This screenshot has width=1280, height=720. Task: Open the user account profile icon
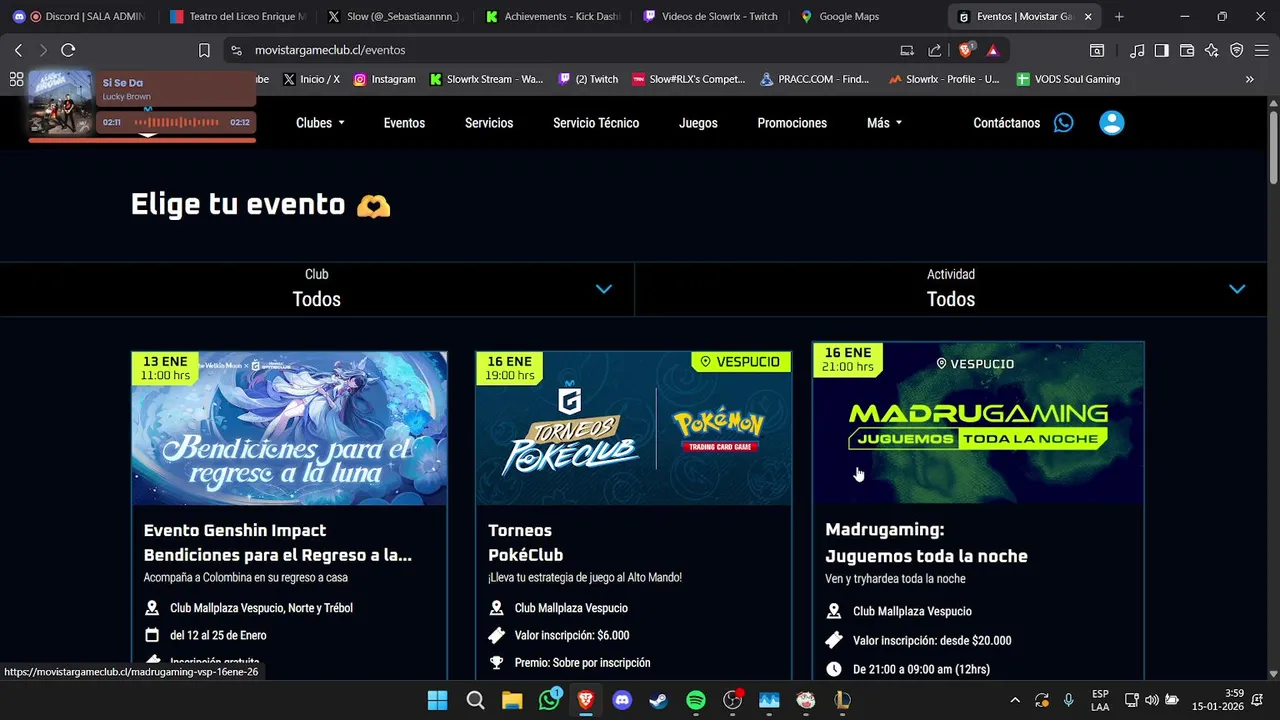coord(1111,123)
